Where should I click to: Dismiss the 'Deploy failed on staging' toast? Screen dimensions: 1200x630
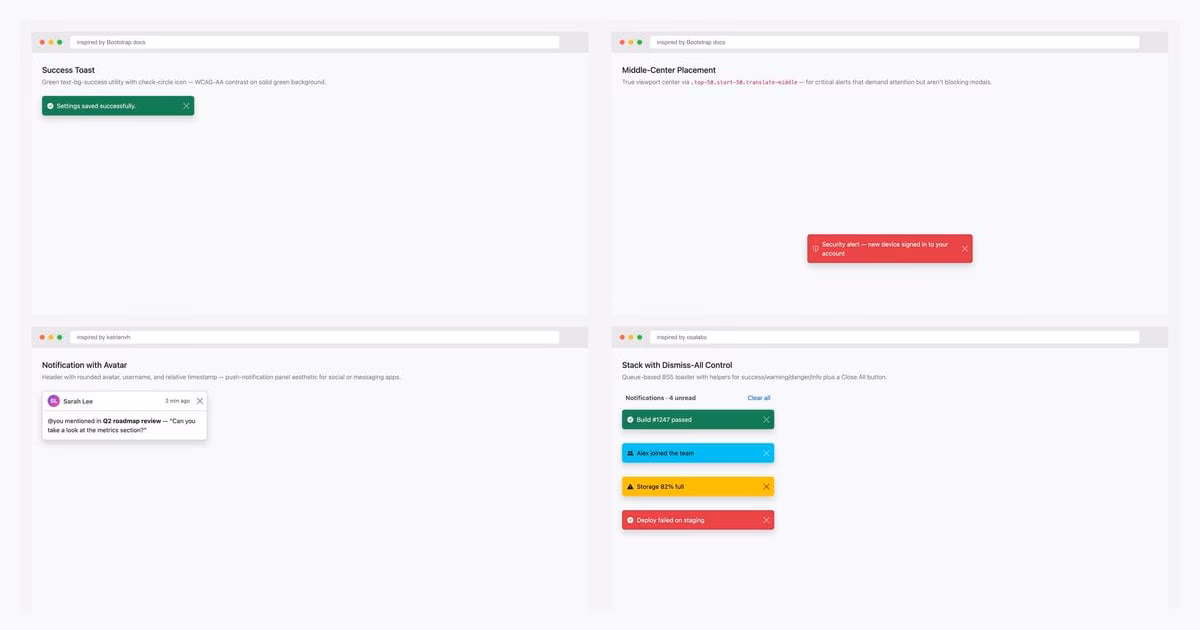coord(766,520)
